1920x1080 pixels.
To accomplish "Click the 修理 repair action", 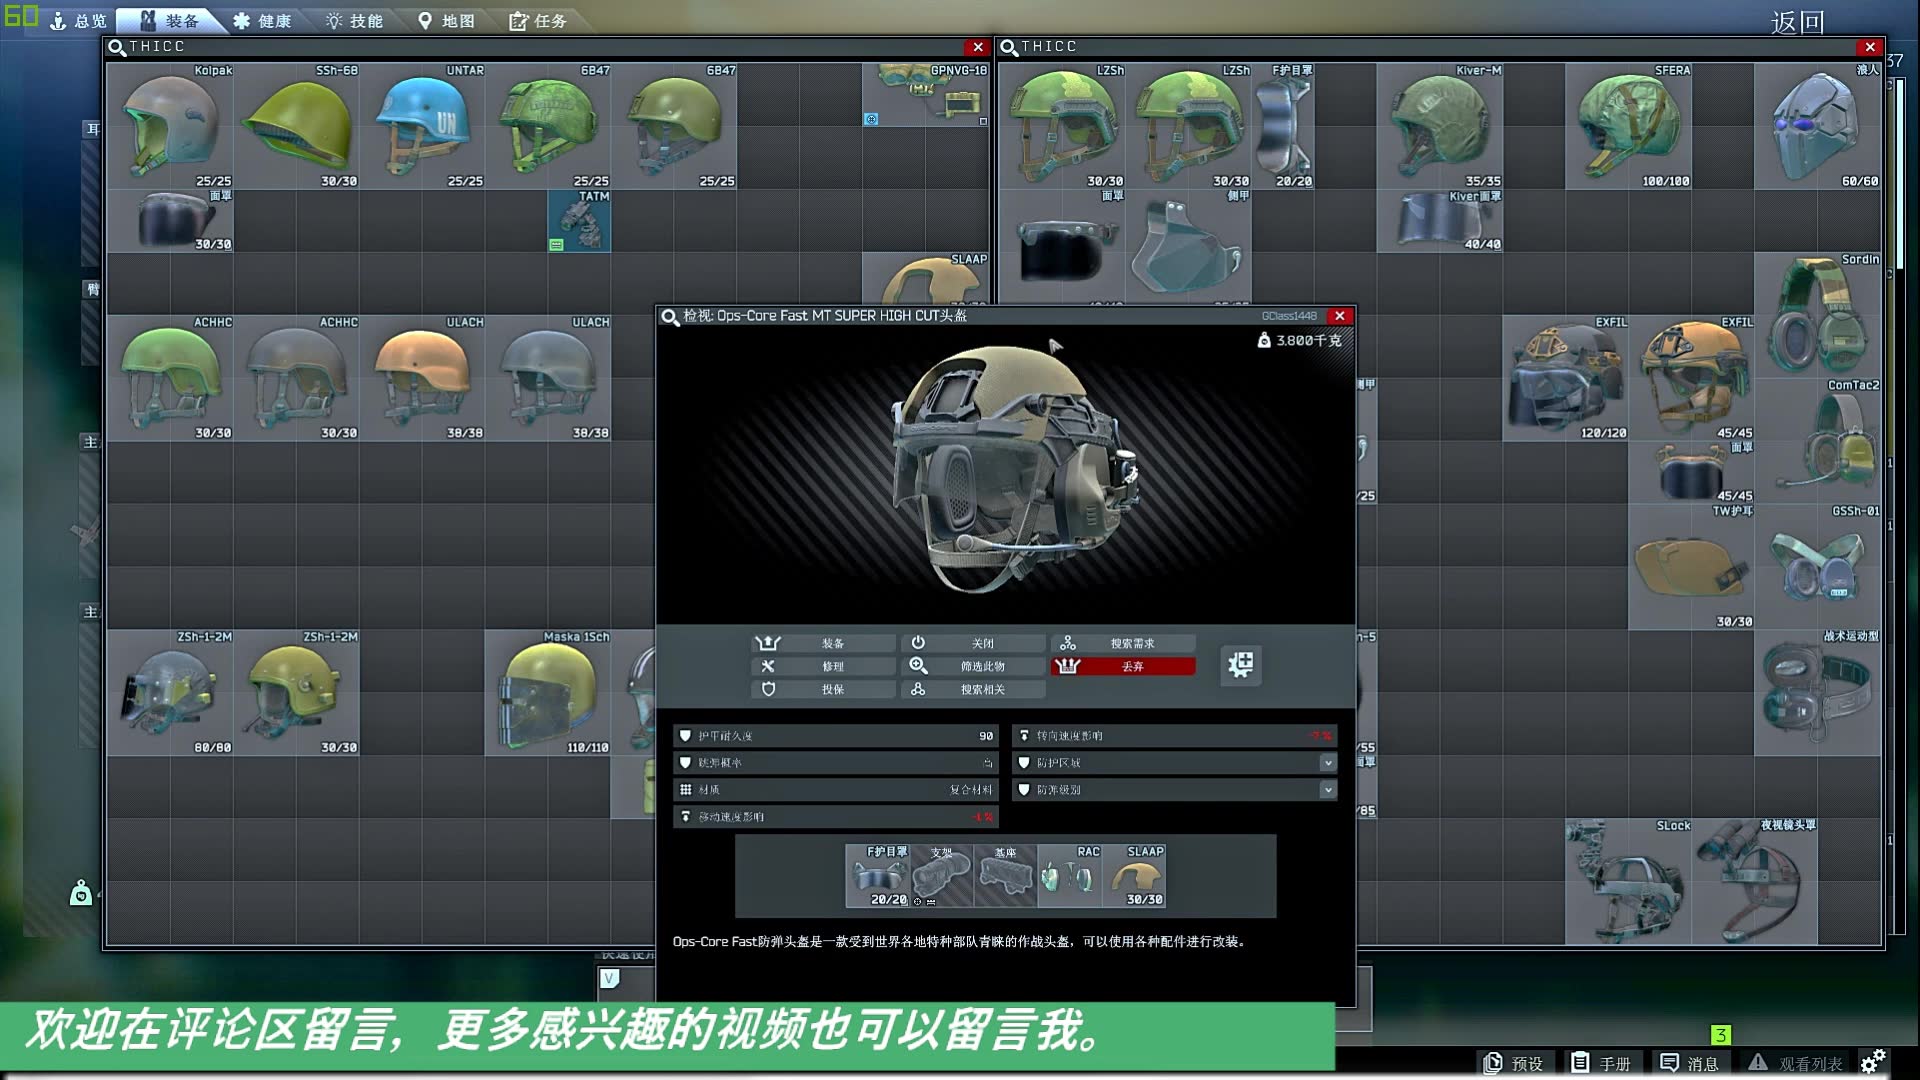I will point(823,666).
